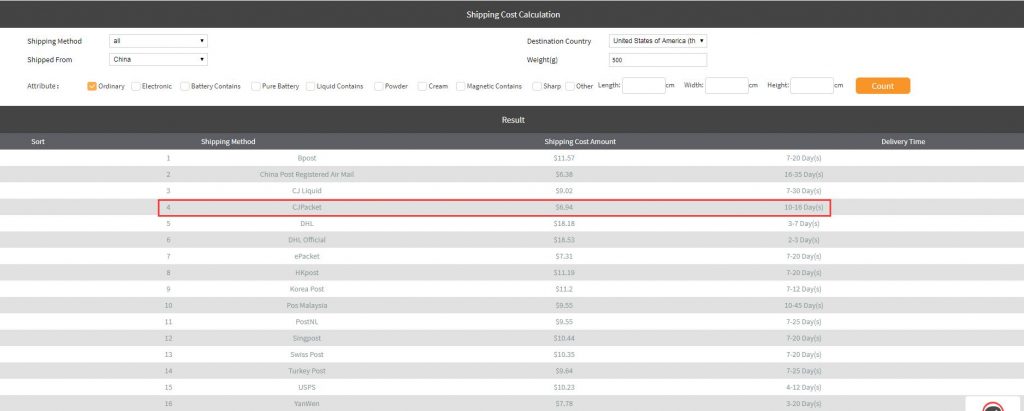Click the Shipping Cost Amount column header

pos(579,141)
